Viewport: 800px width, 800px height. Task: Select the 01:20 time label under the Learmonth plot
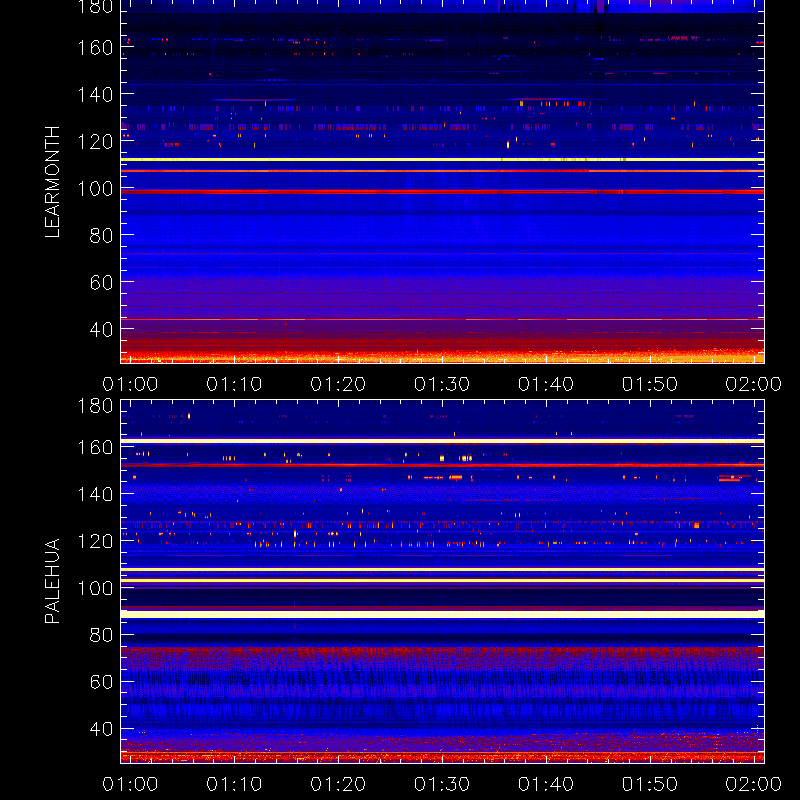coord(338,384)
